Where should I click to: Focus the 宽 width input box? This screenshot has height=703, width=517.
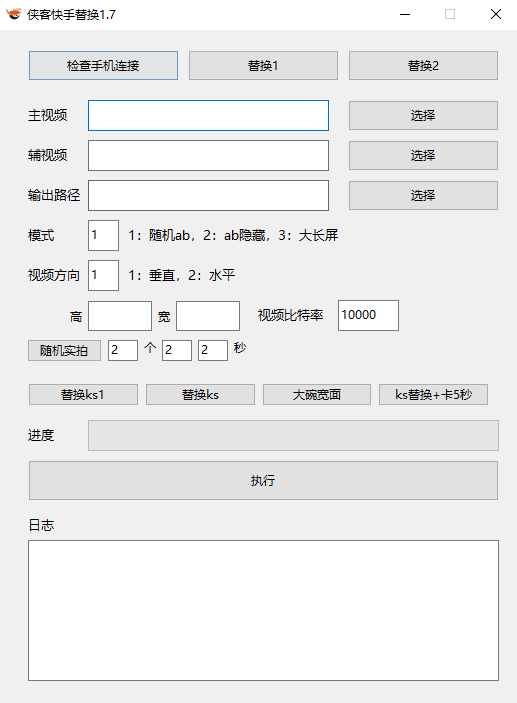tap(208, 316)
